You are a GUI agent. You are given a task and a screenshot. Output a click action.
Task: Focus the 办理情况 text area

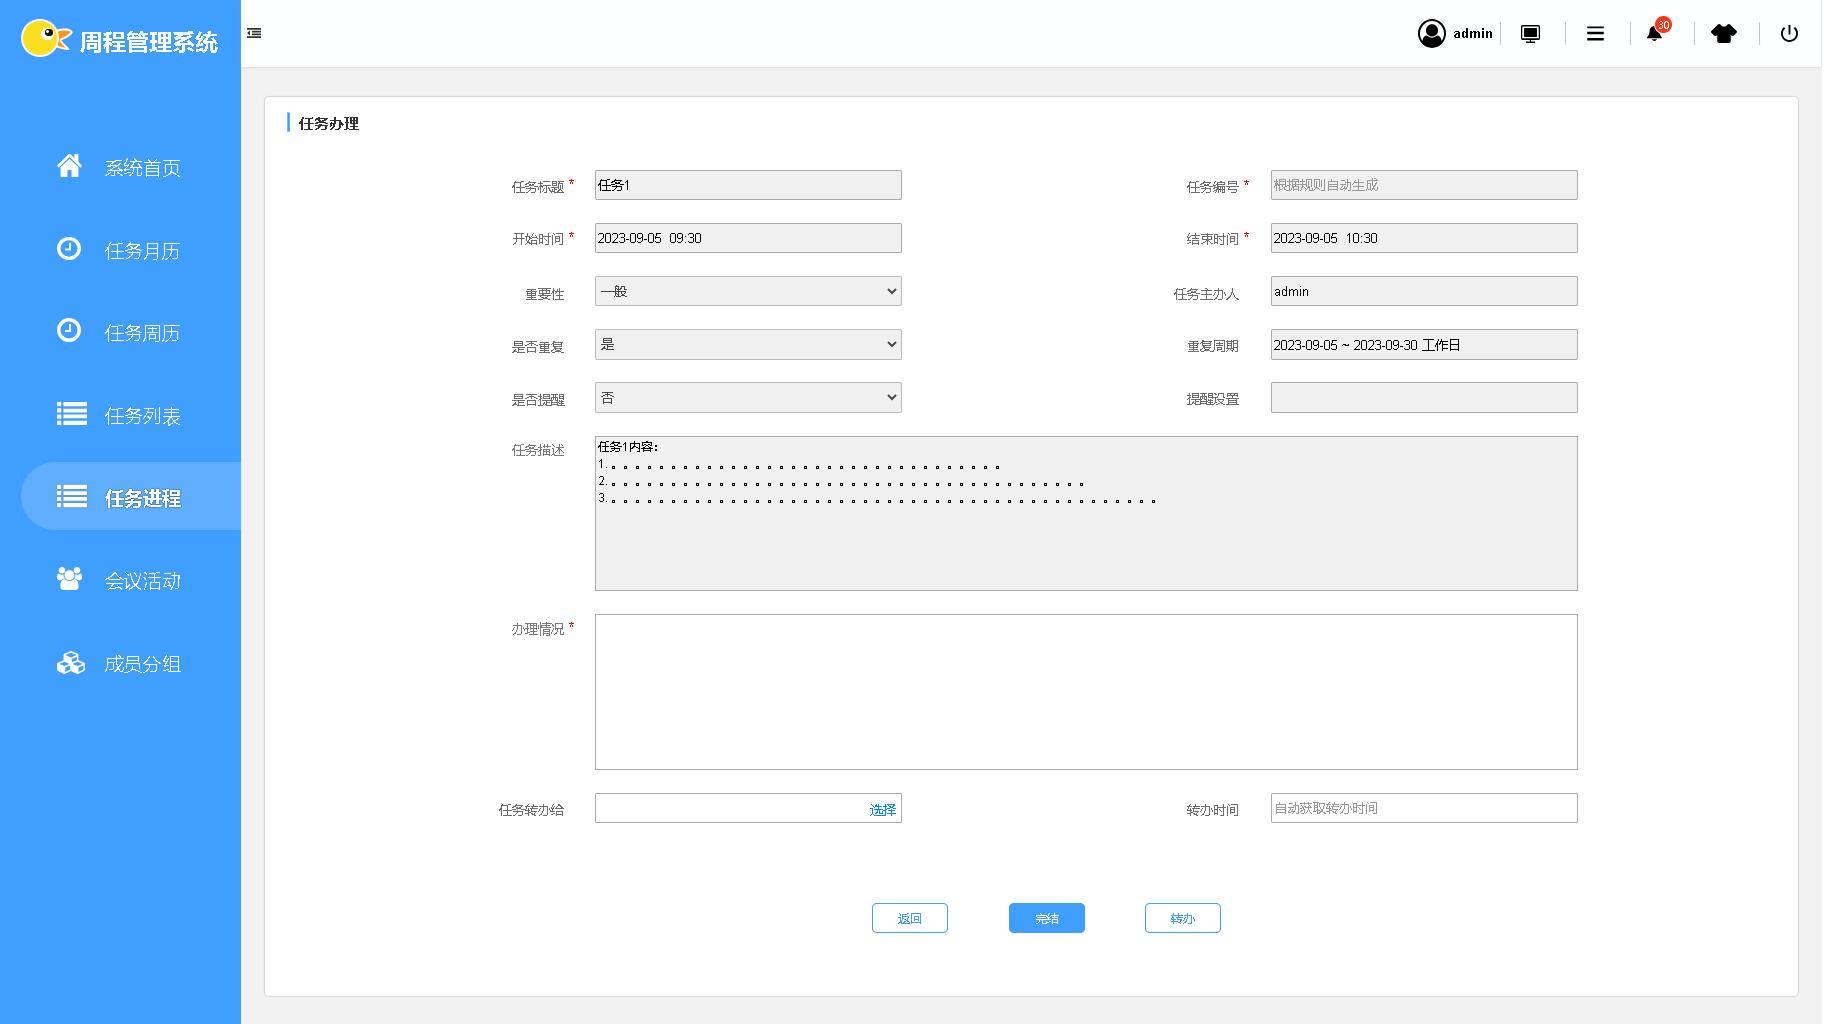(x=1085, y=692)
